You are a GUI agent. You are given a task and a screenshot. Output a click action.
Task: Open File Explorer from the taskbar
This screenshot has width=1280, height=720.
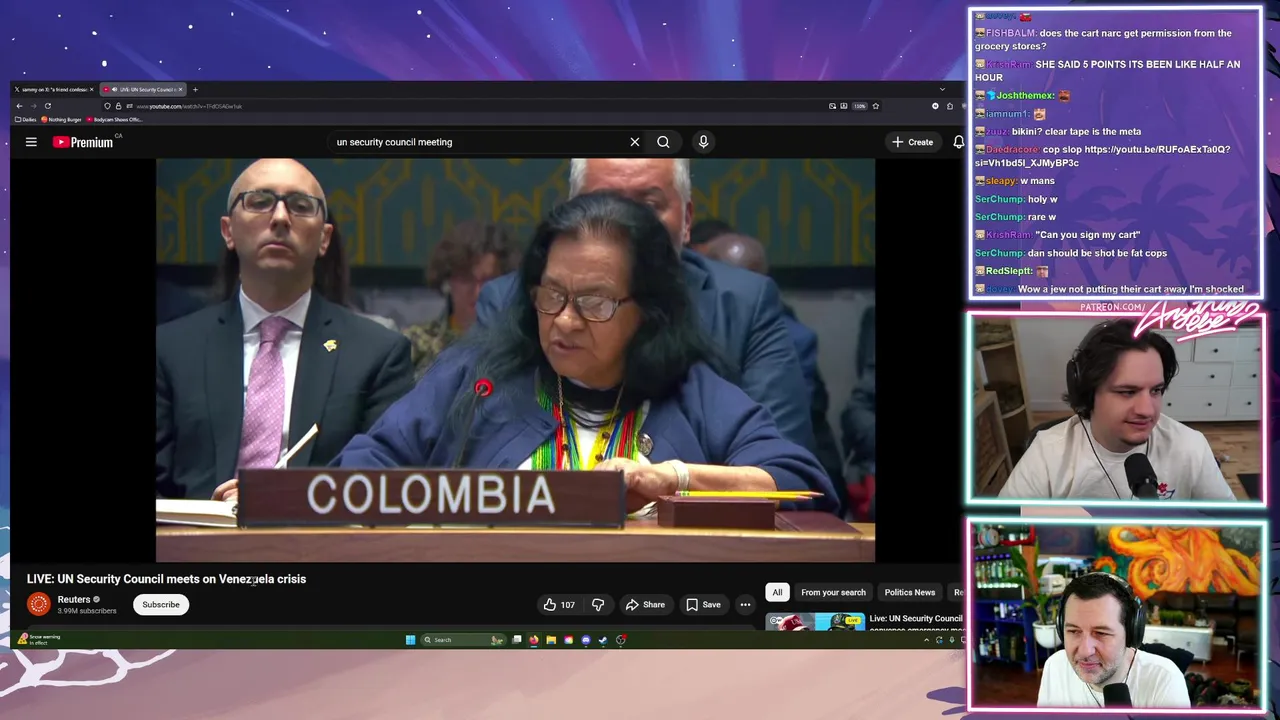(551, 640)
